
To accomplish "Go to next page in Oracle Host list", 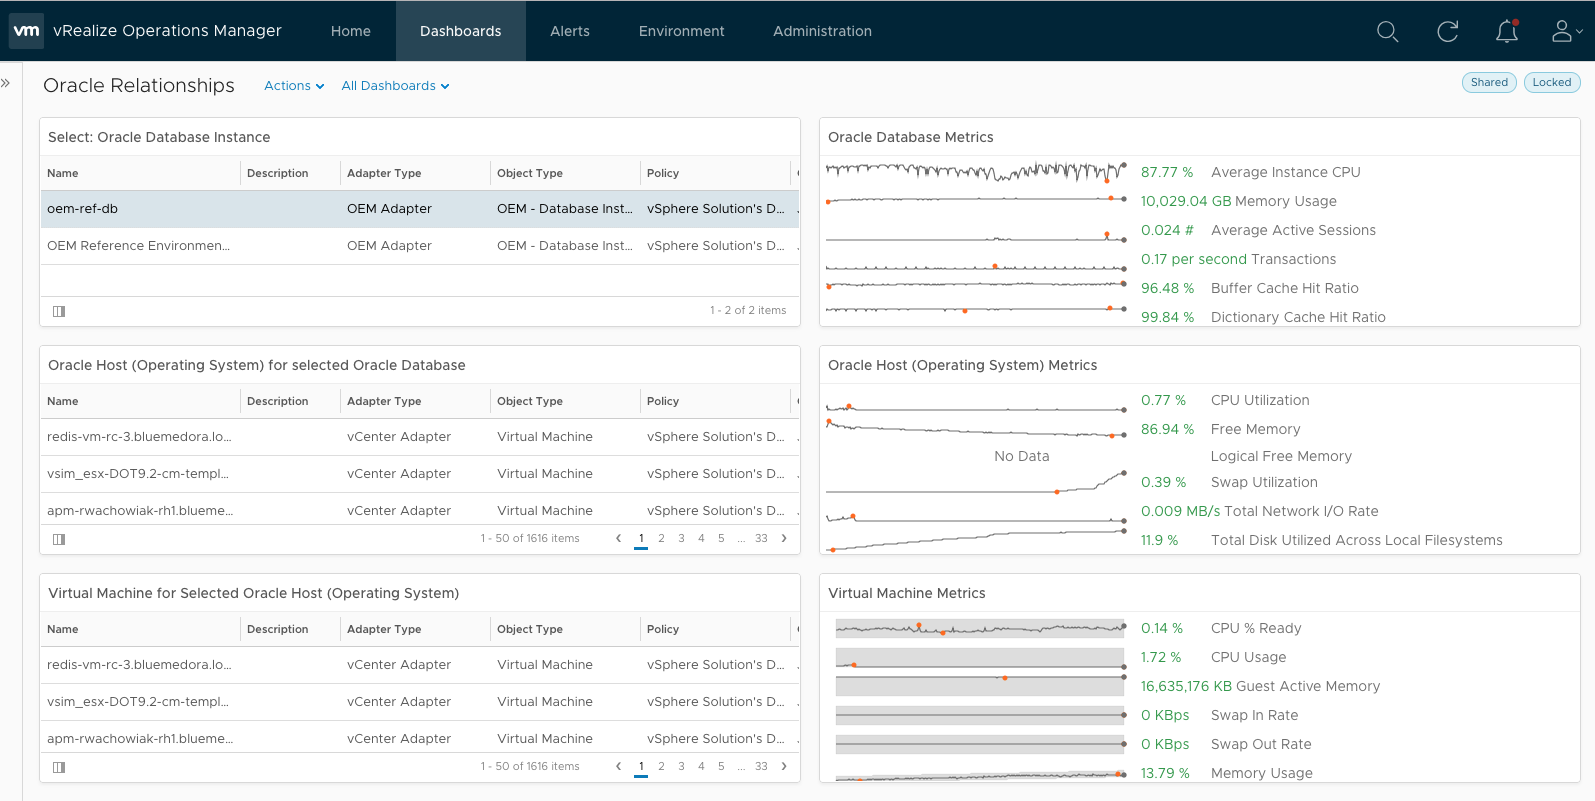I will coord(784,538).
